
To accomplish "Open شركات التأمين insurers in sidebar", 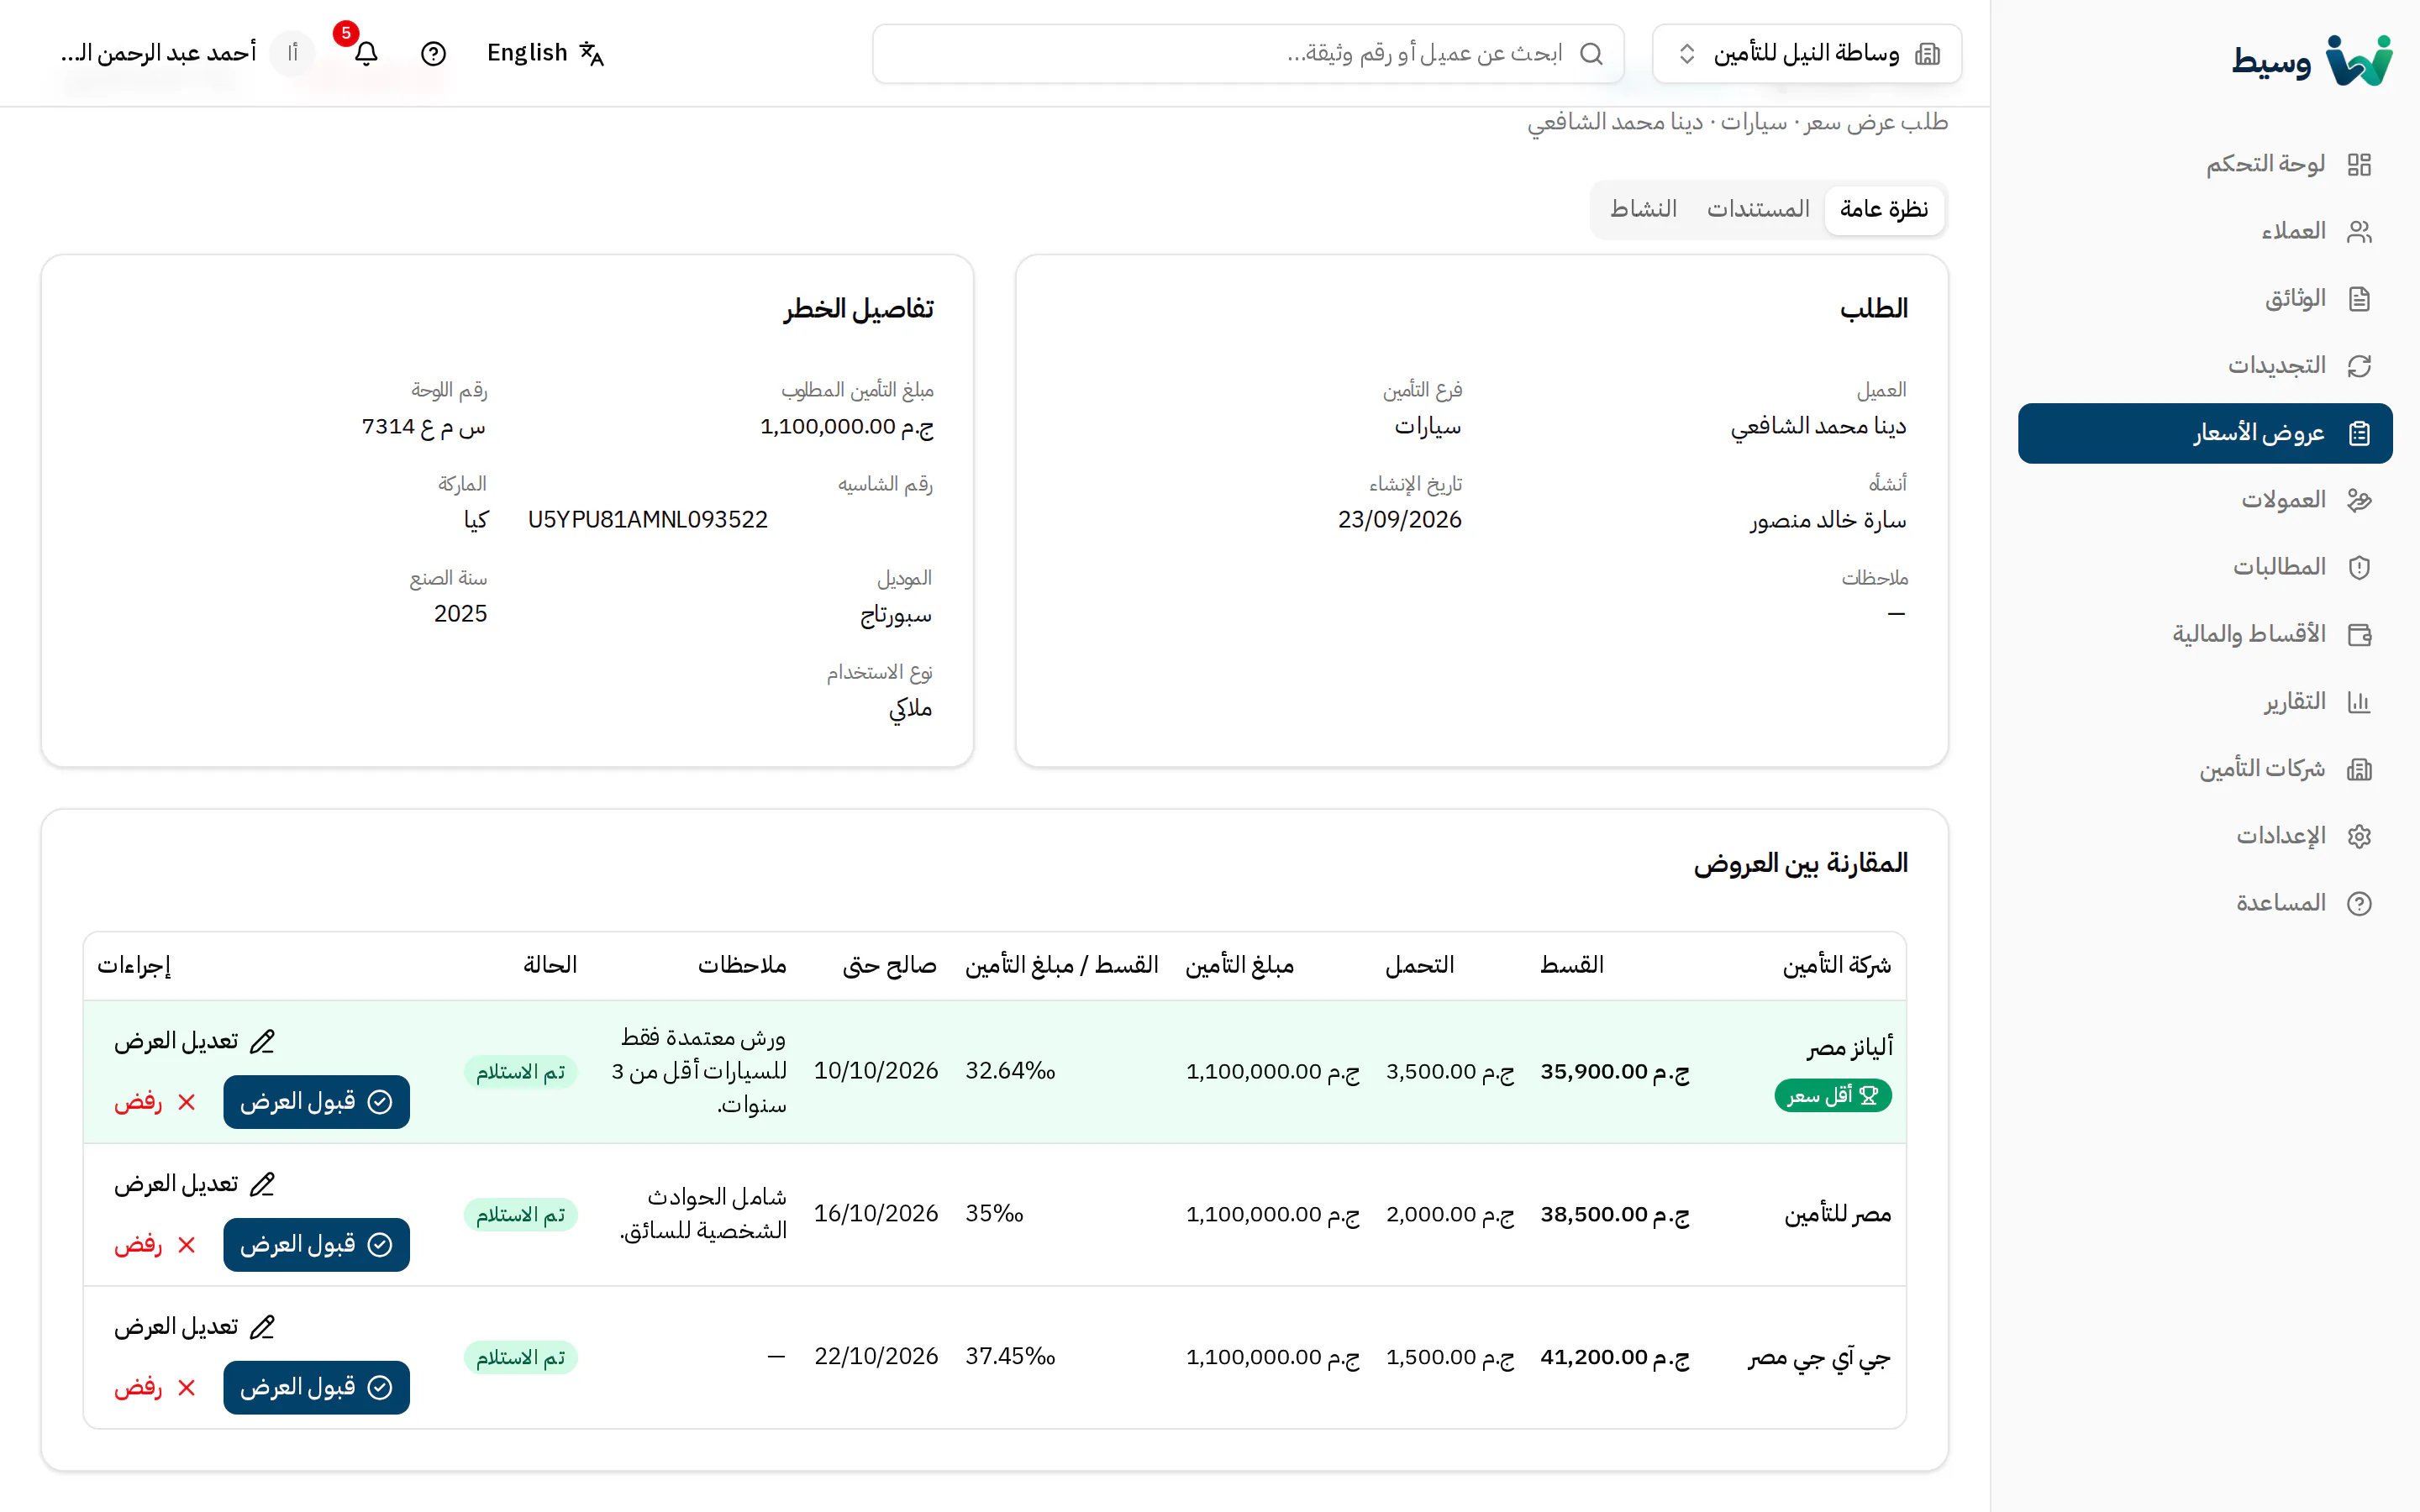I will 2205,769.
